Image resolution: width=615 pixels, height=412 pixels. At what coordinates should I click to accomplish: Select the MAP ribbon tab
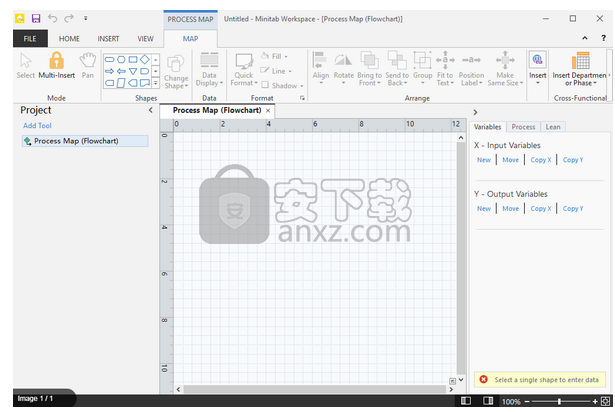tap(190, 38)
